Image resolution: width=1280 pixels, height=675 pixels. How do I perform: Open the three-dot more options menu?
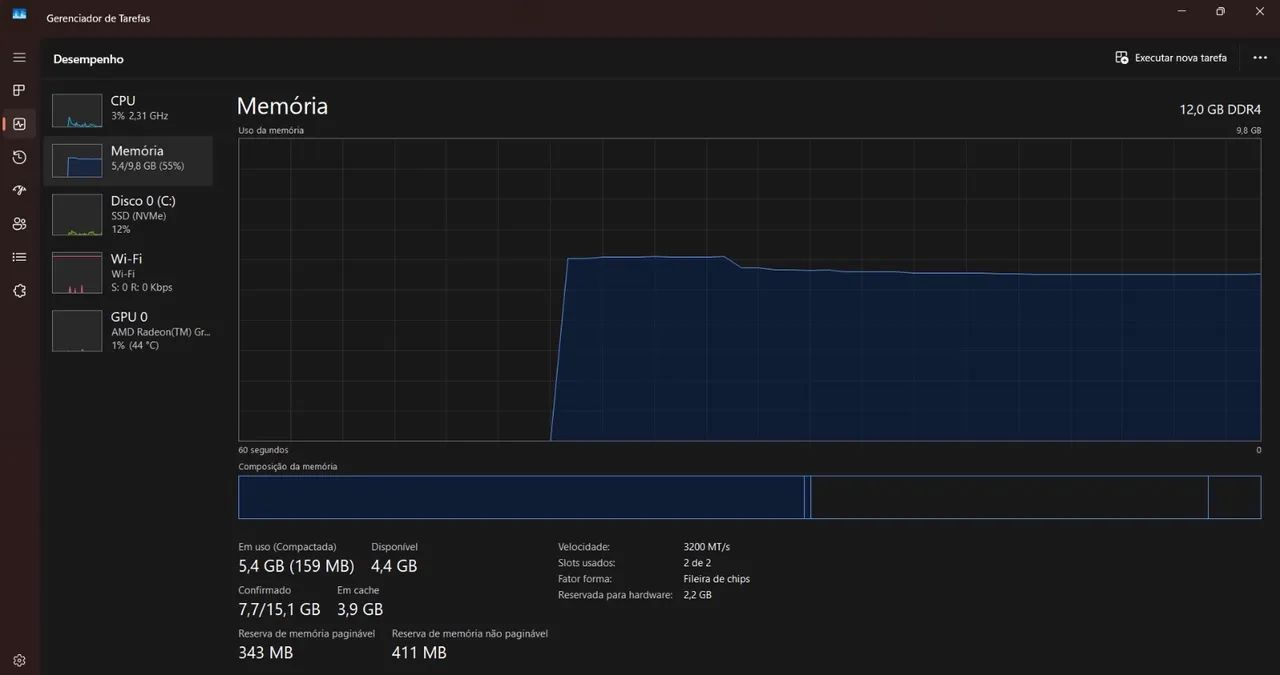click(x=1260, y=58)
